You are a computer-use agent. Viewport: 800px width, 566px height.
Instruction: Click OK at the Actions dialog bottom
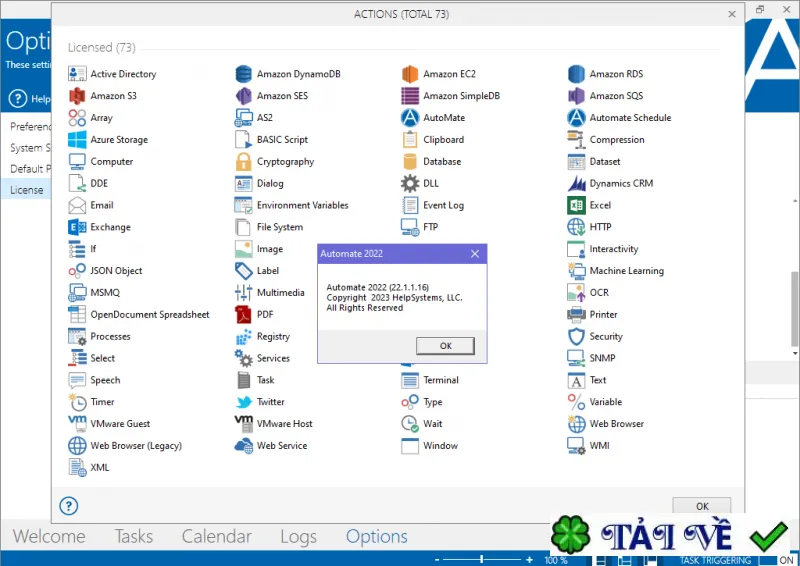point(702,505)
